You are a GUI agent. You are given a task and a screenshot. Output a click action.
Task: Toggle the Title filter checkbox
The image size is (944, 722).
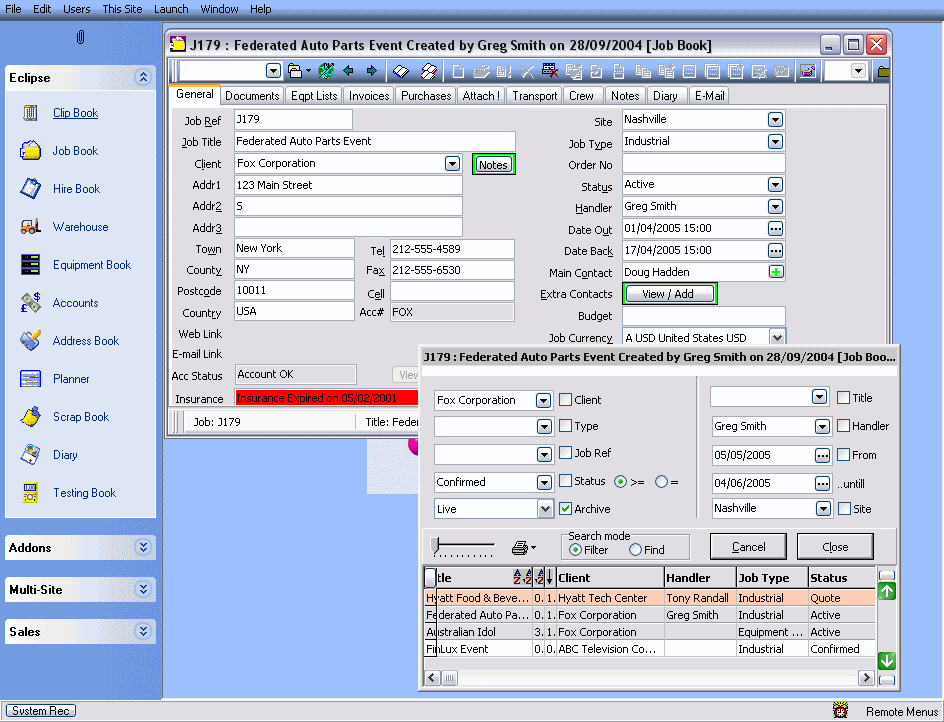click(843, 397)
